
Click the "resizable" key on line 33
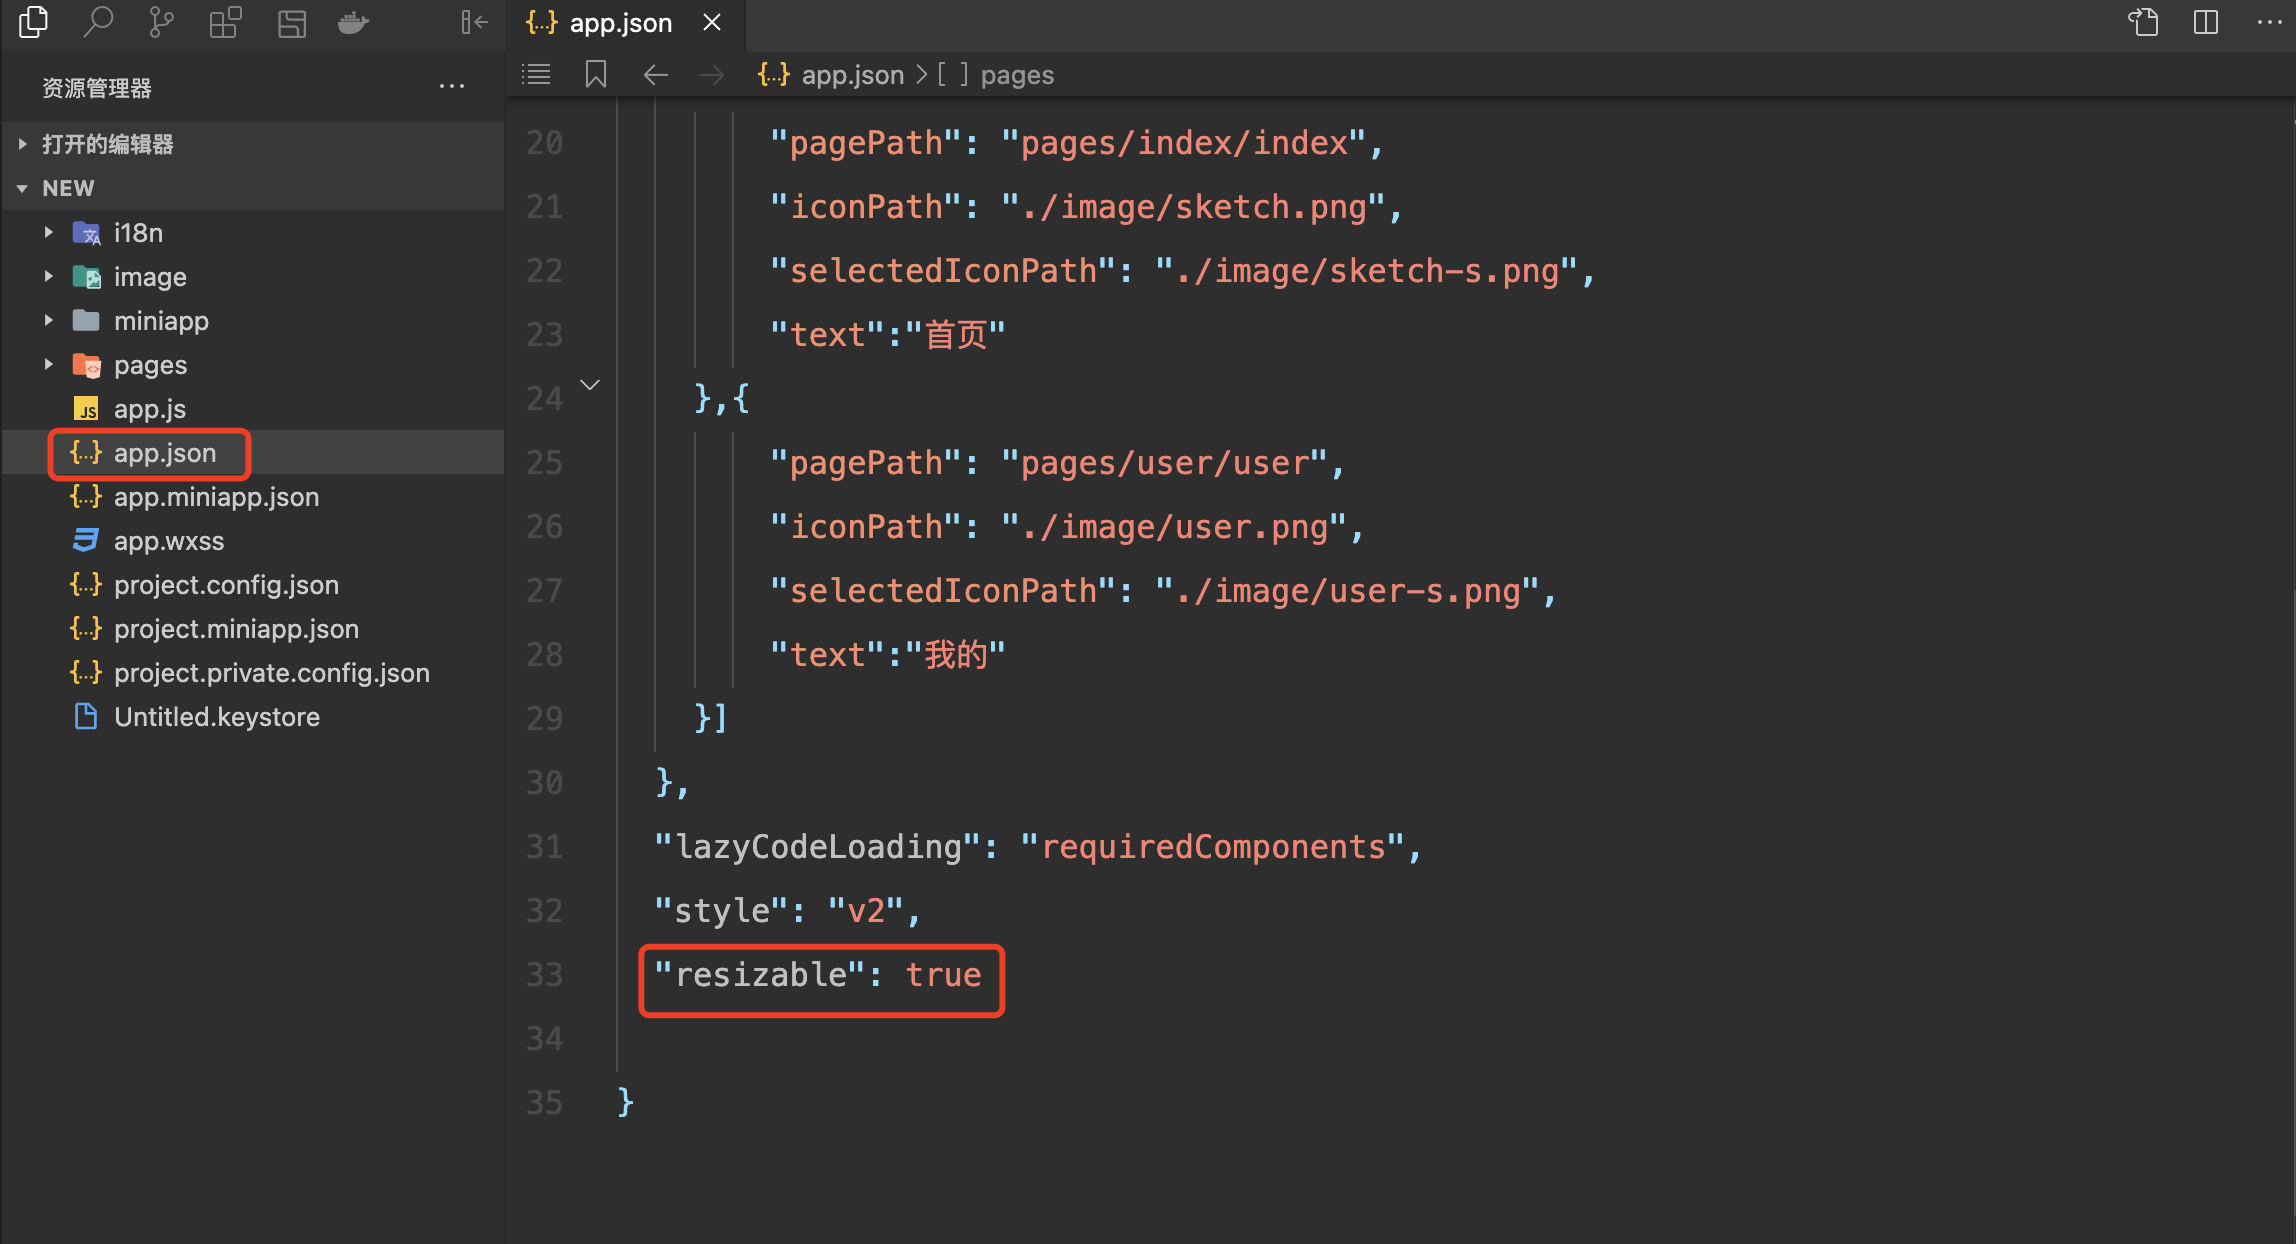coord(759,975)
